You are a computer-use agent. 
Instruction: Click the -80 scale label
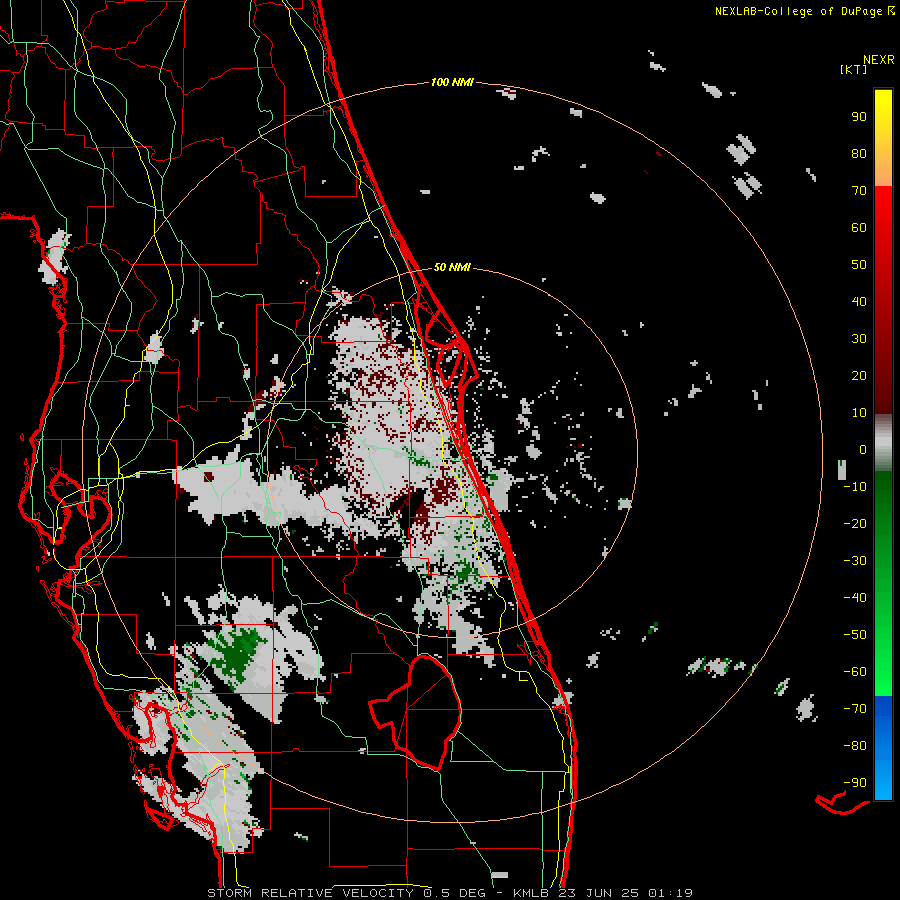855,746
